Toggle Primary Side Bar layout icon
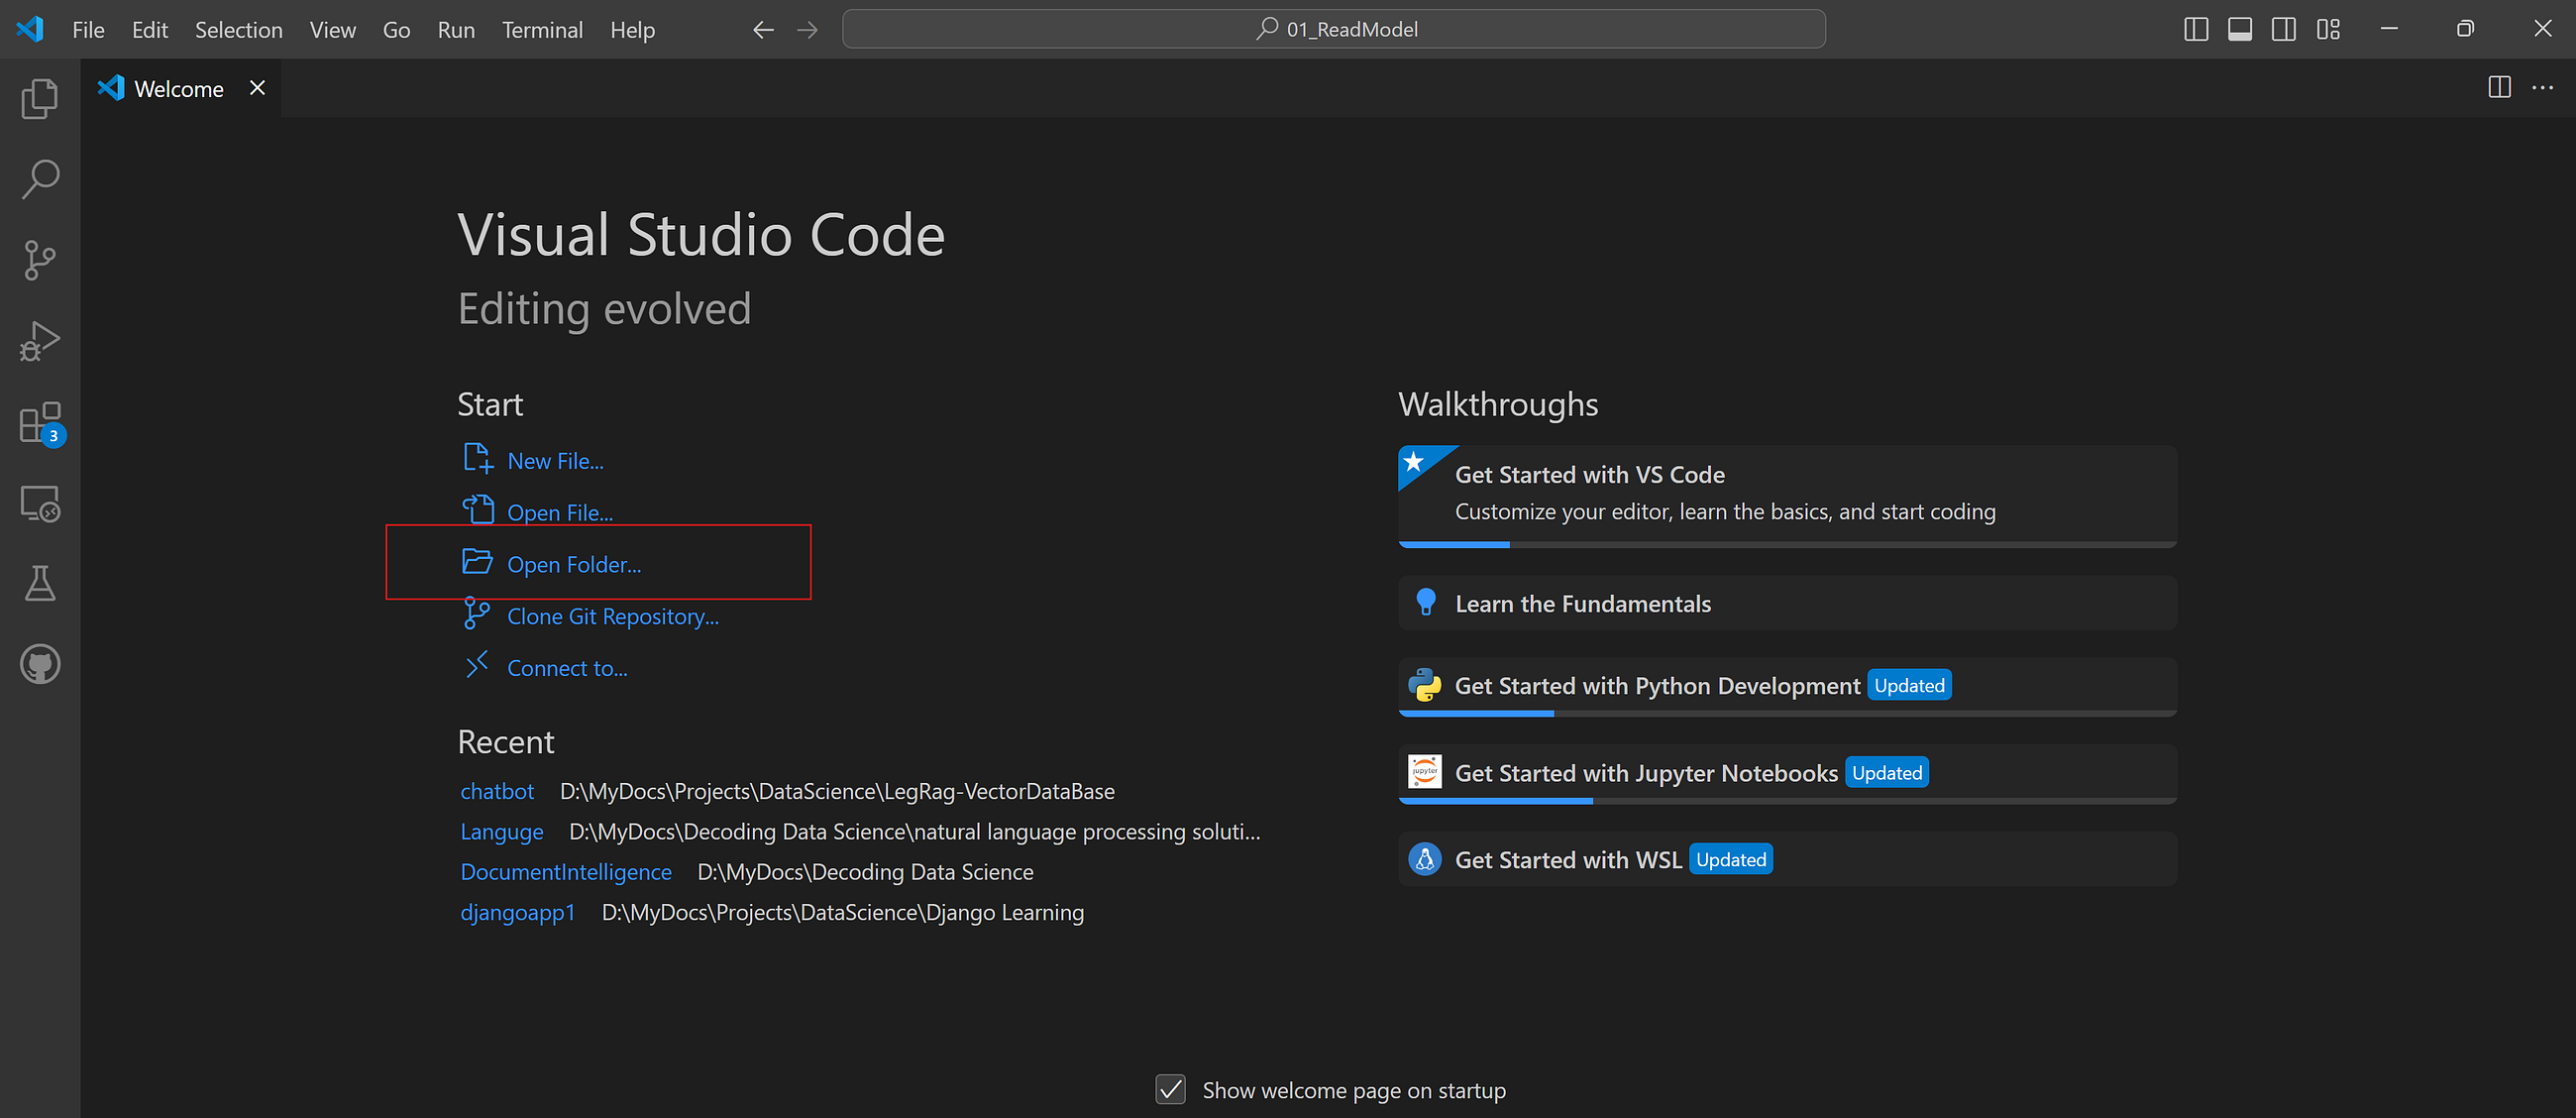This screenshot has height=1118, width=2576. pos(2196,29)
